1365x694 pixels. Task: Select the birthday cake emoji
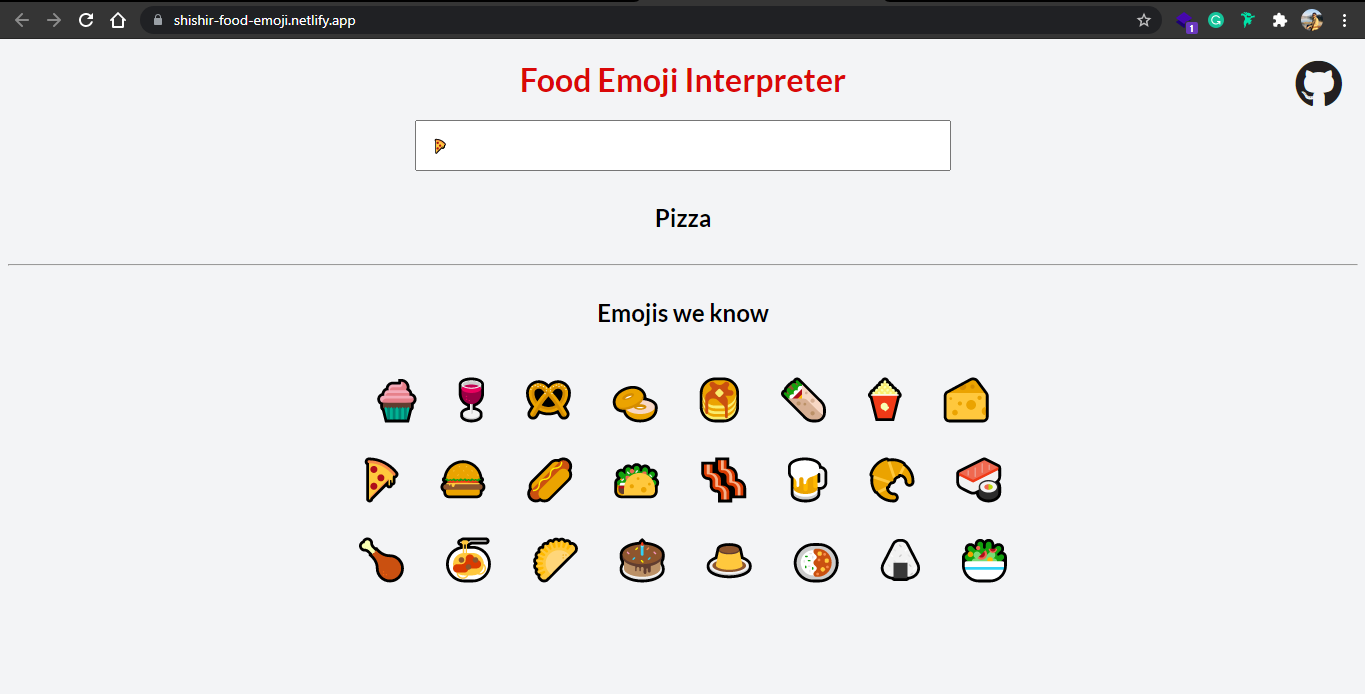(x=641, y=560)
